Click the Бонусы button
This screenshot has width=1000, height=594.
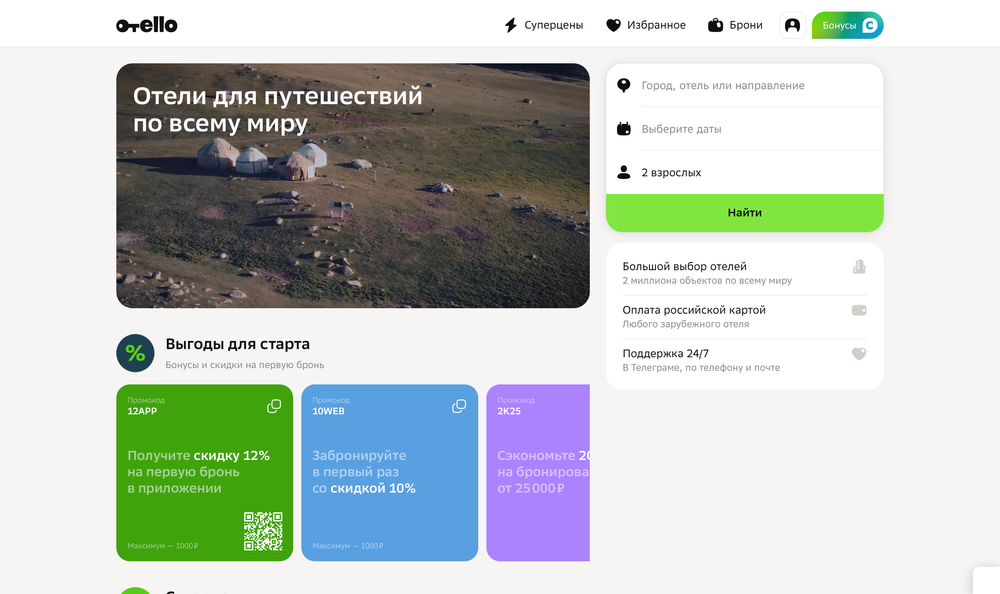pos(848,25)
